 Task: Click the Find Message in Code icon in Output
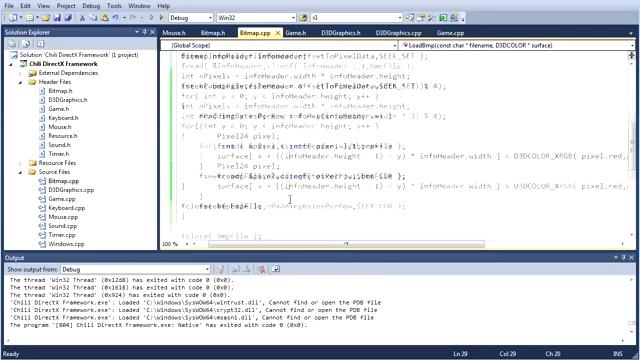221,269
